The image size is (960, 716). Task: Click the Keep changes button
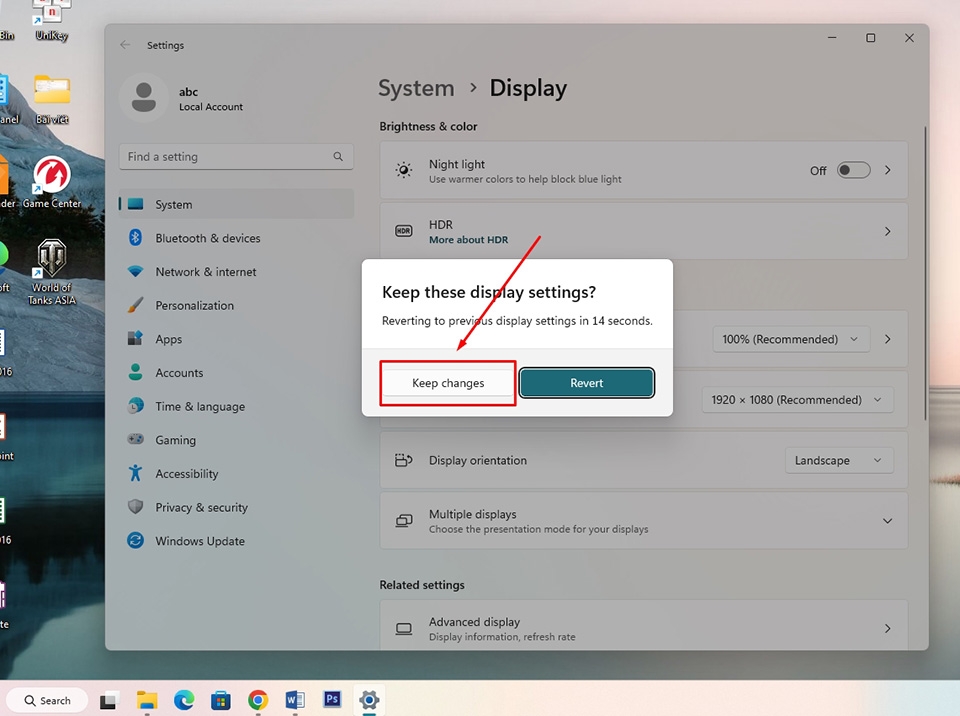pos(447,383)
